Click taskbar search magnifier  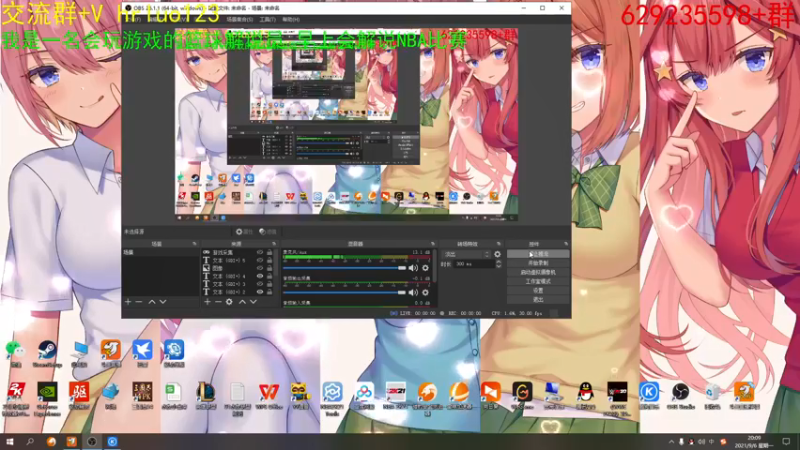coord(30,442)
